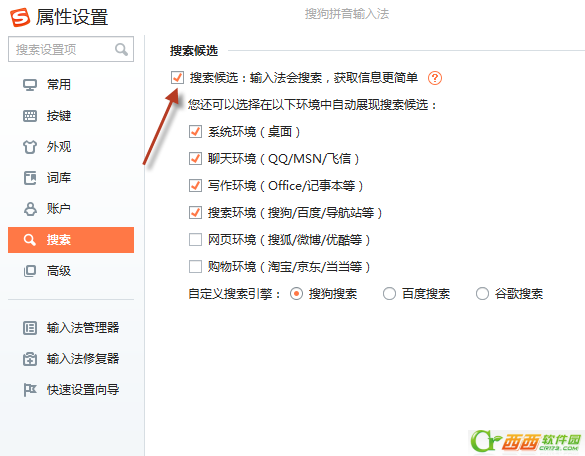
Task: Select 谷歌搜索 radio button
Action: (482, 294)
